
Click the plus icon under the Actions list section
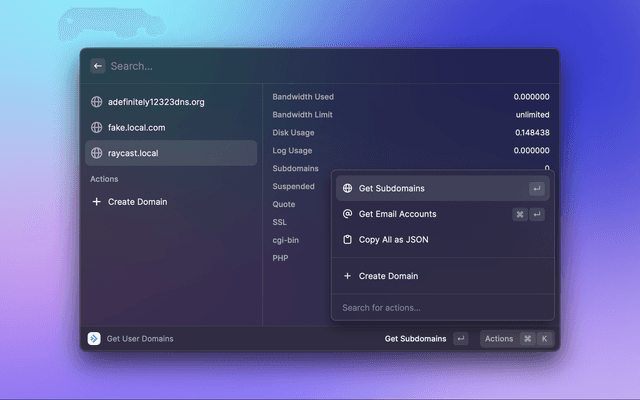coord(97,202)
